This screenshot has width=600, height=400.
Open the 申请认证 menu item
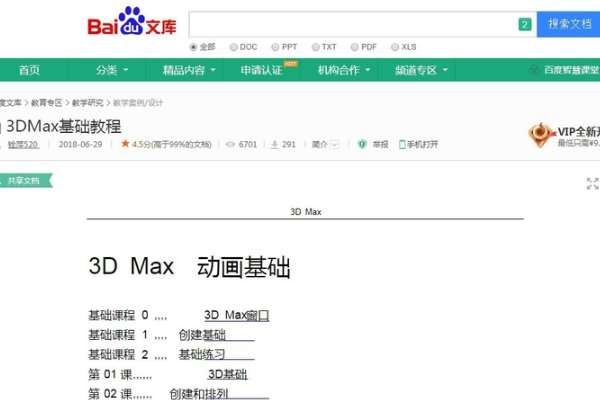(x=261, y=70)
